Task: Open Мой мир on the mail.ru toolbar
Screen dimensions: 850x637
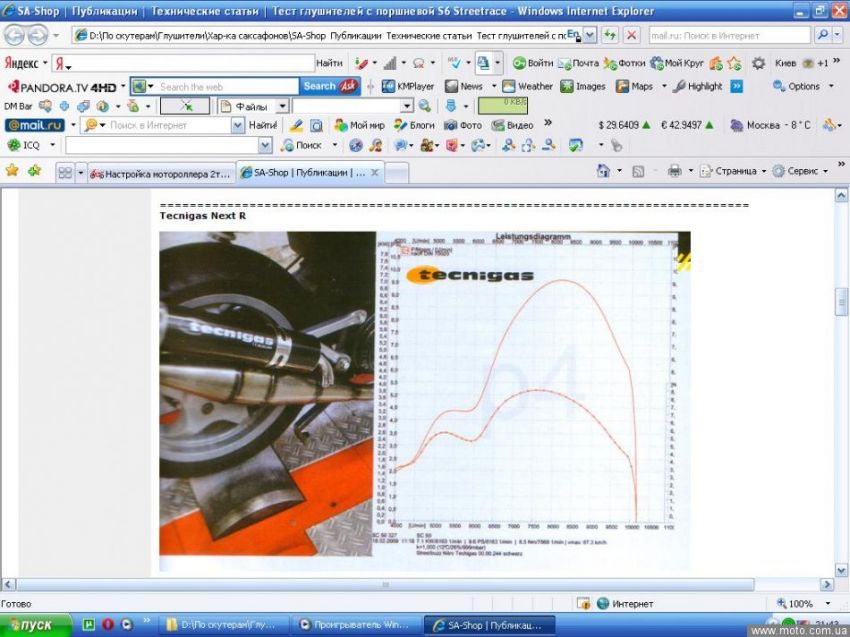Action: (360, 125)
